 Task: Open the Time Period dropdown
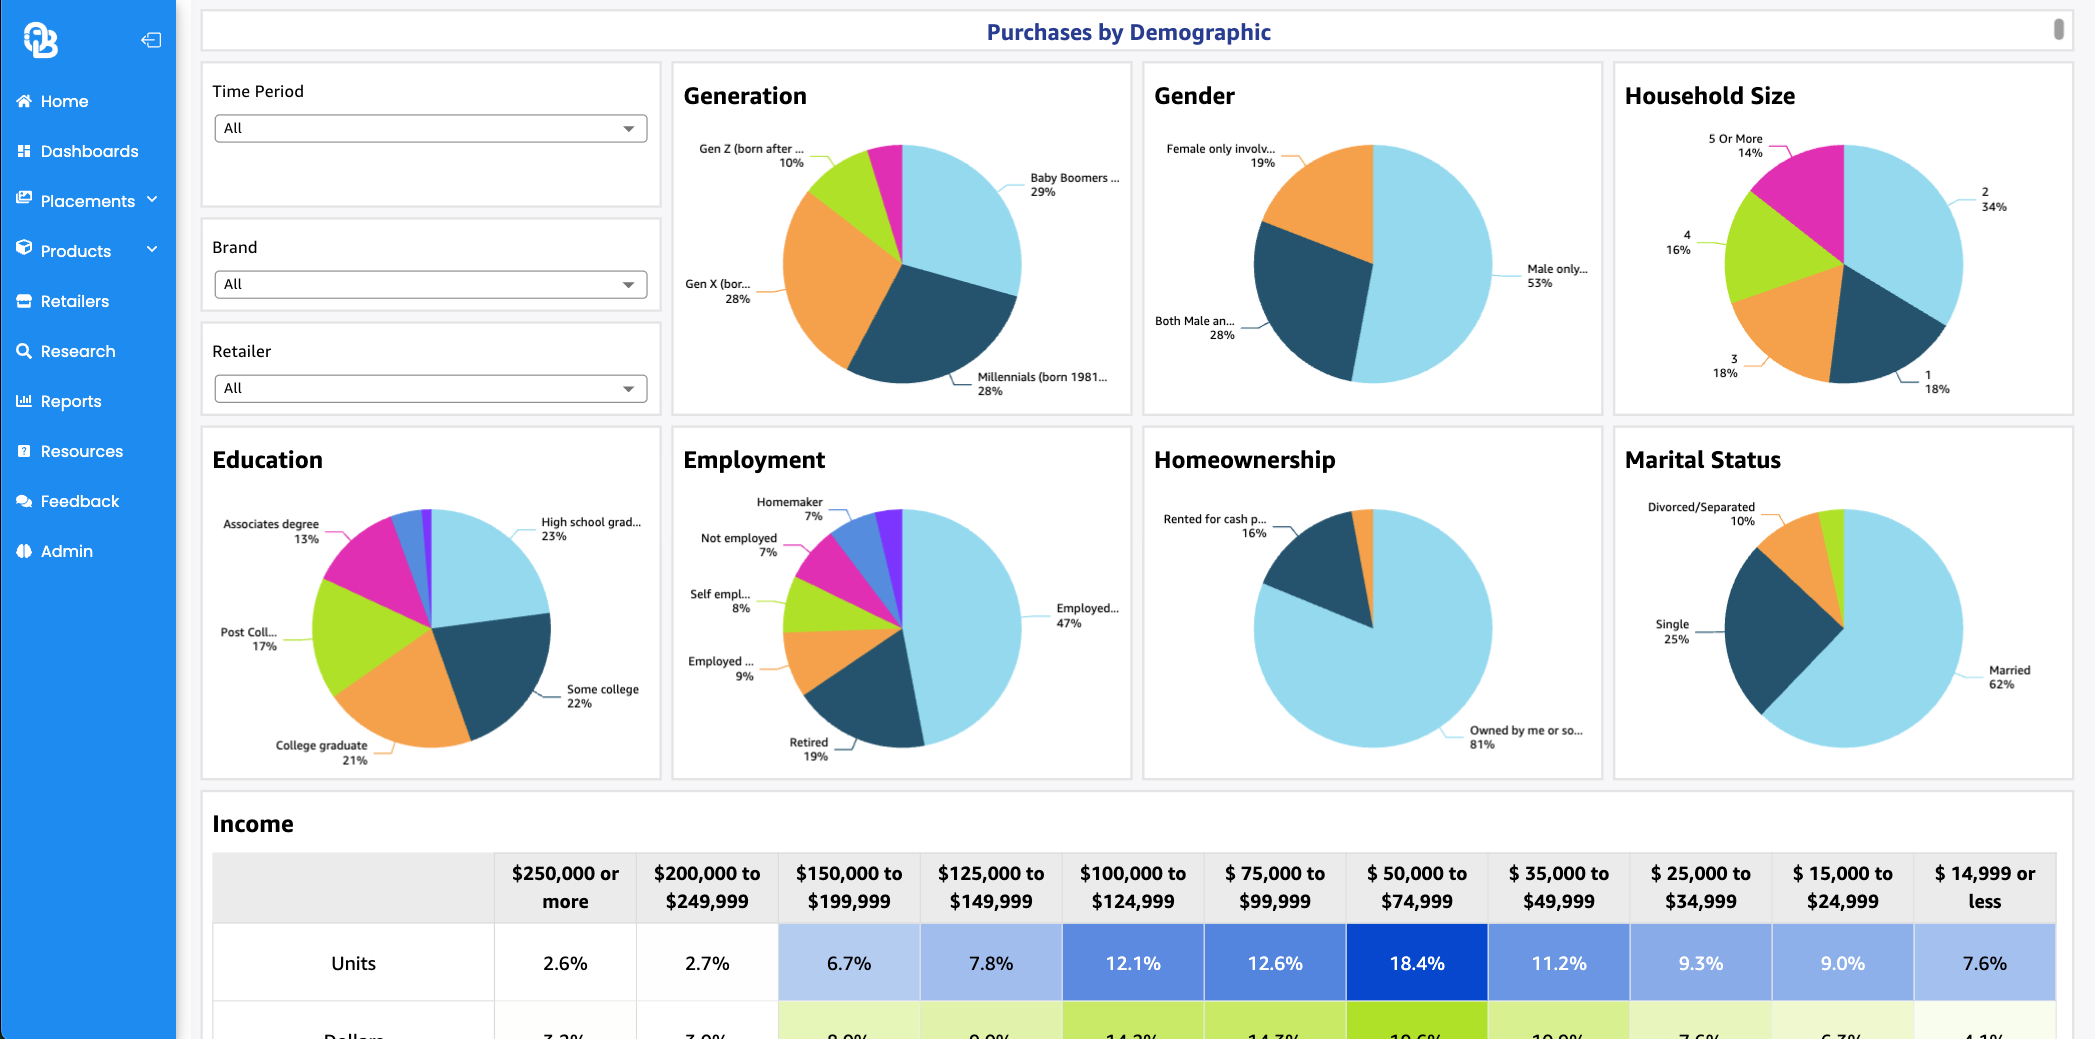tap(431, 128)
